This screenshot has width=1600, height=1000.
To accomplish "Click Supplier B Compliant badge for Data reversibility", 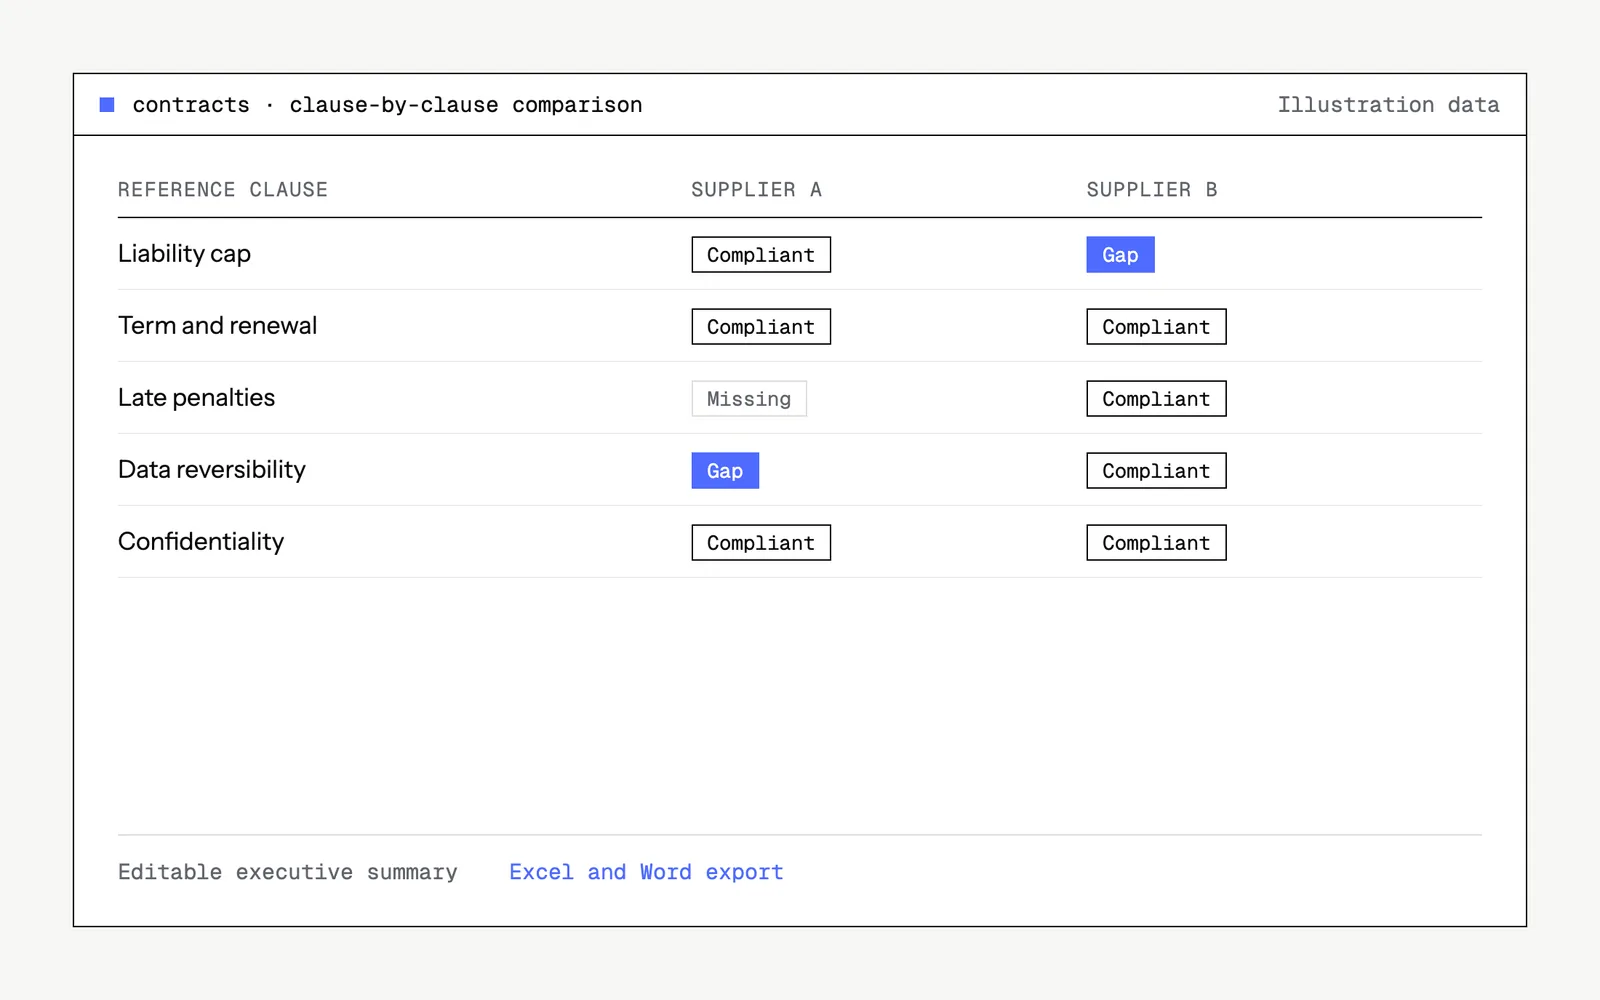I will click(x=1156, y=471).
